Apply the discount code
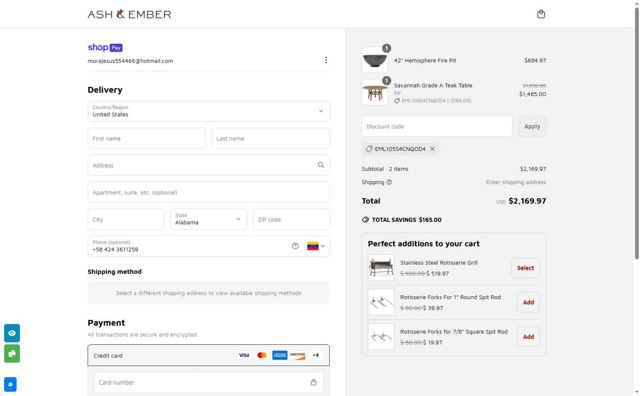The height and width of the screenshot is (396, 640). (532, 127)
